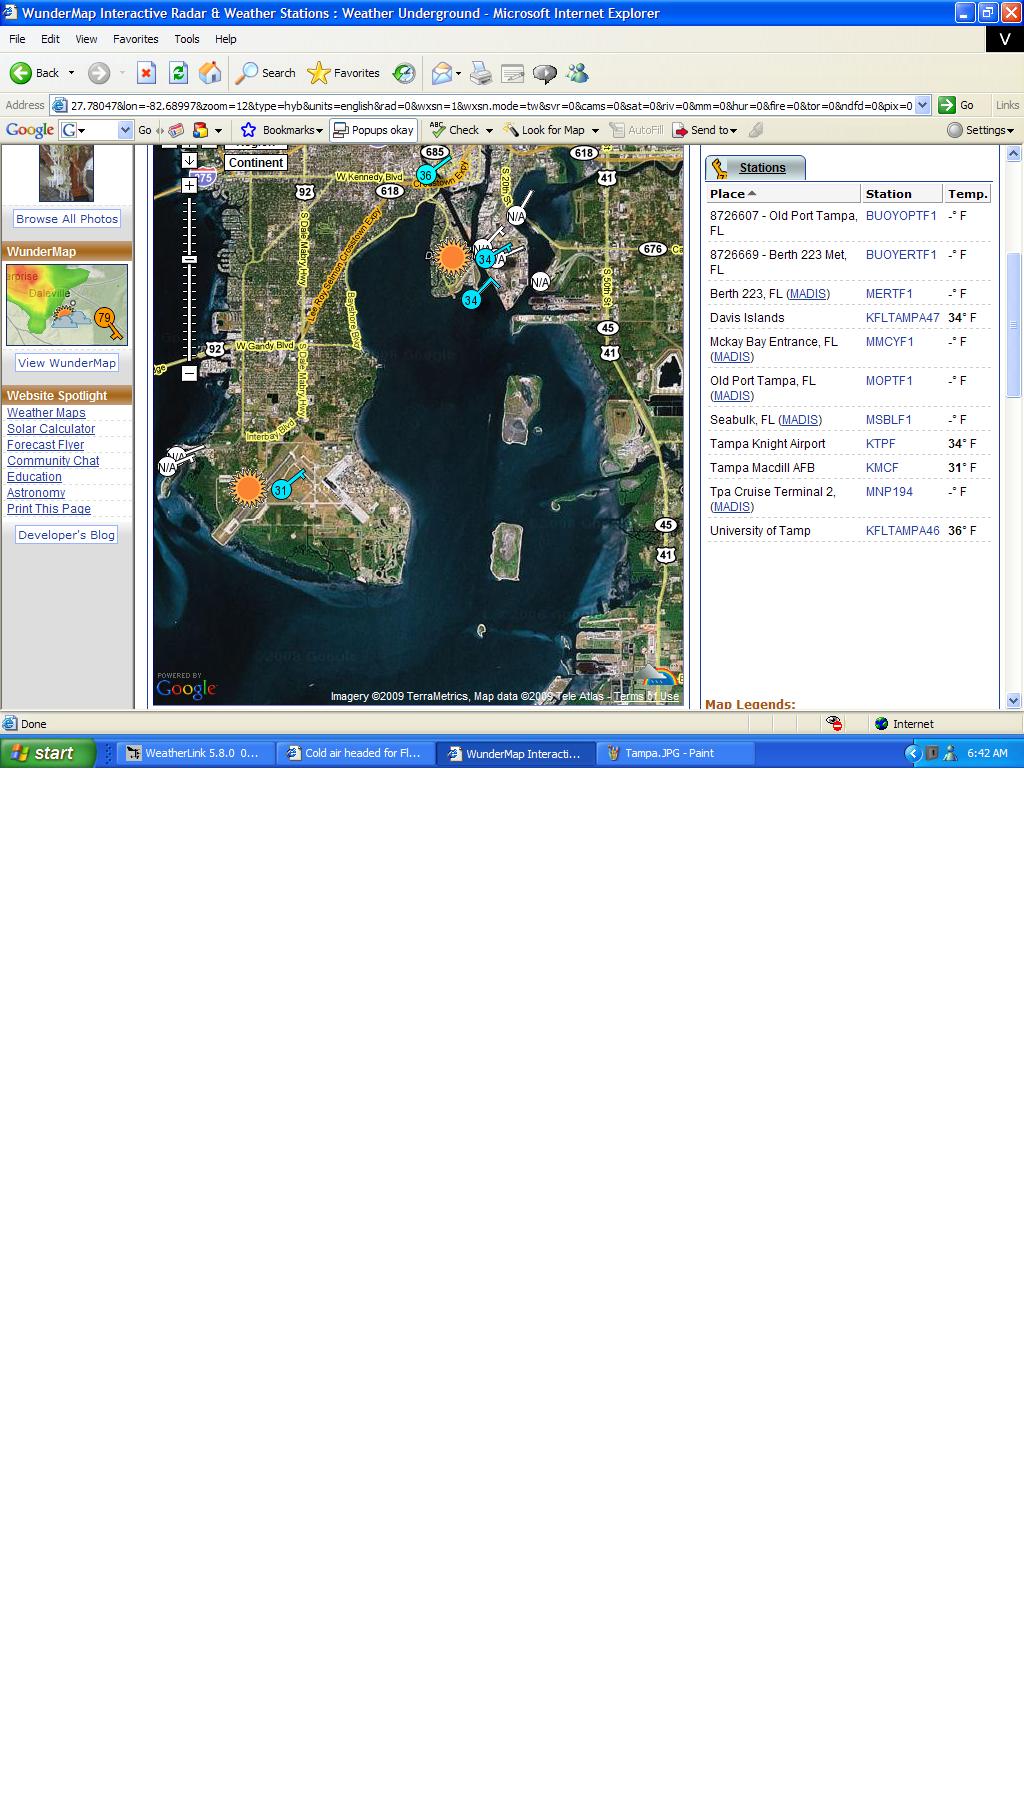Click the Stop loading icon
This screenshot has width=1024, height=1800.
[x=147, y=73]
